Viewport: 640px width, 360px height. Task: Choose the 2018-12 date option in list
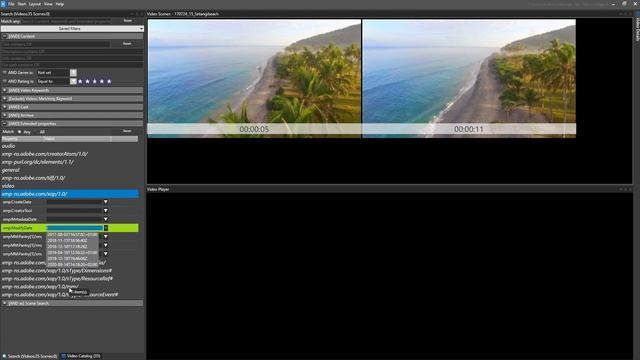tap(72, 247)
